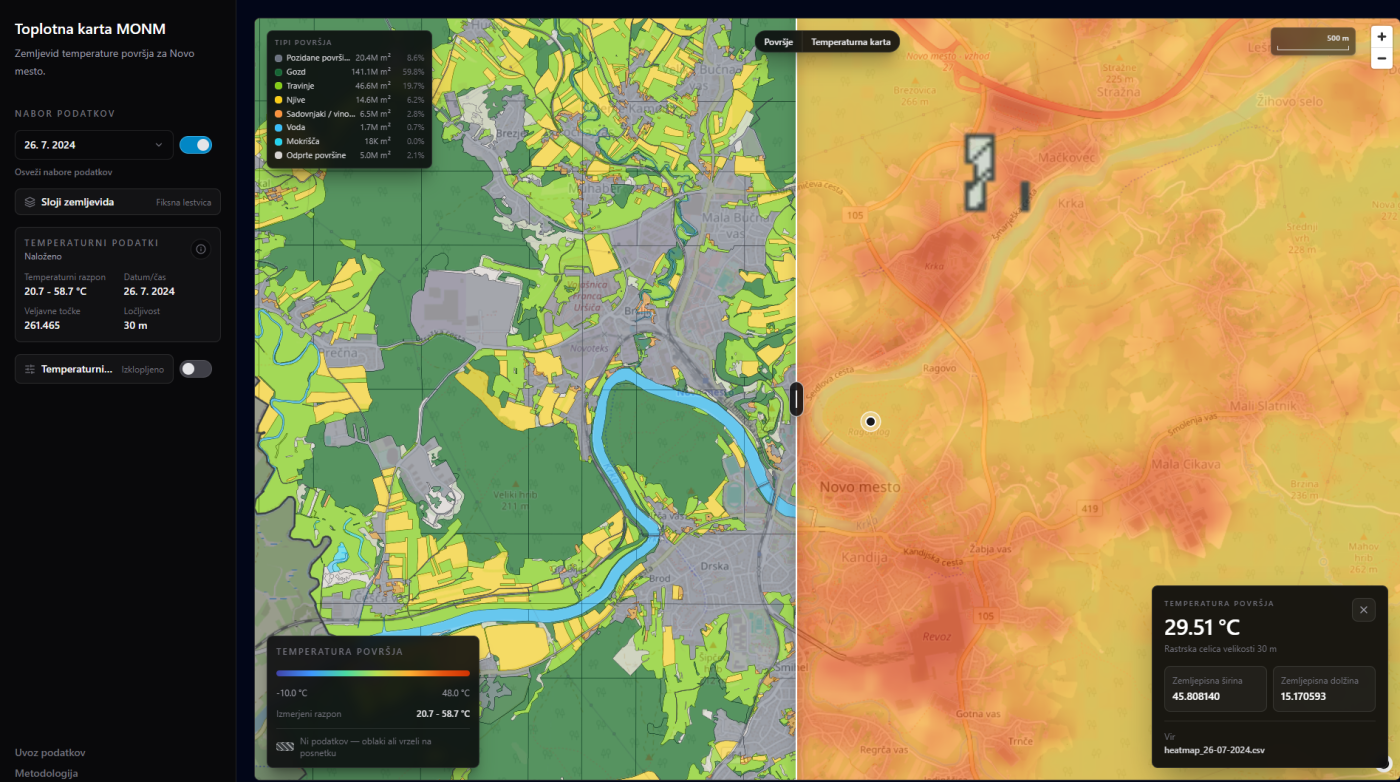This screenshot has height=782, width=1400.
Task: Click the info icon in Temperaturni podatki
Action: [201, 249]
